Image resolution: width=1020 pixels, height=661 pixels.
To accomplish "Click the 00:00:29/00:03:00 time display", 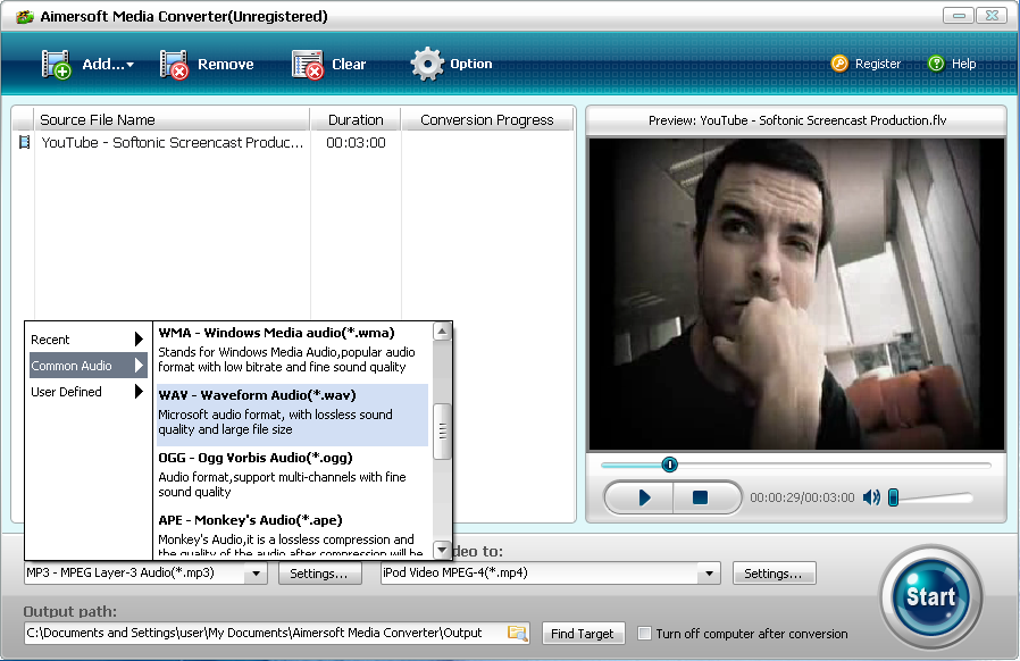I will pos(802,498).
